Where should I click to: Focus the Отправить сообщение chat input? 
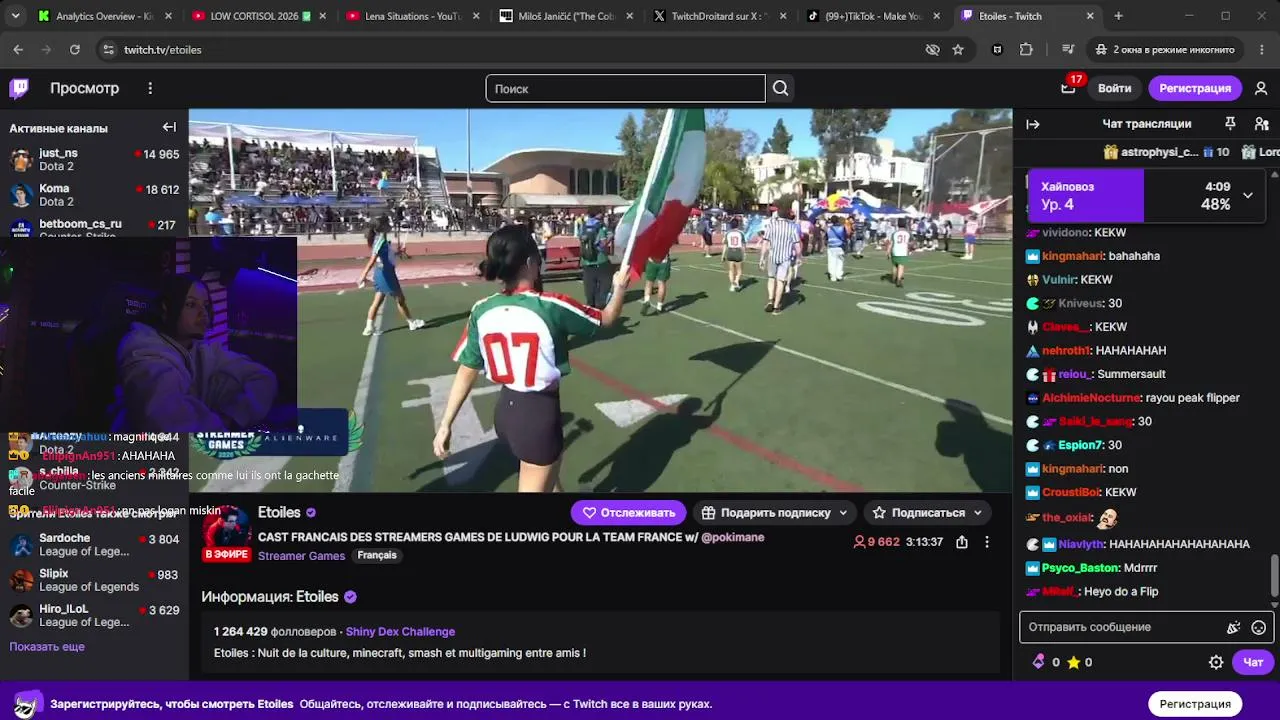click(1124, 627)
